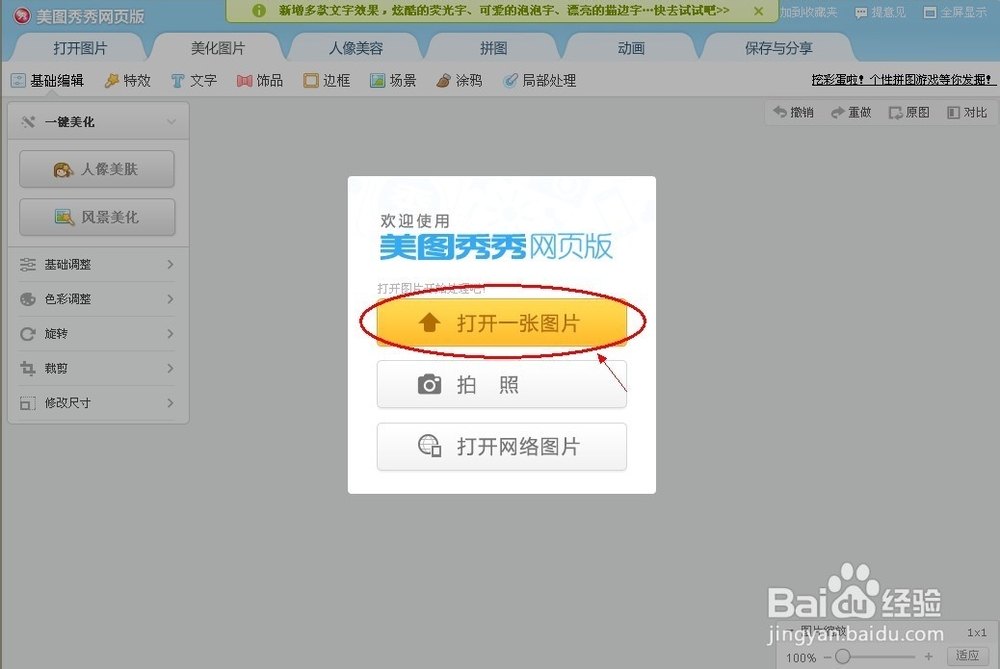Open the 饰品 accessories tool

pos(260,80)
